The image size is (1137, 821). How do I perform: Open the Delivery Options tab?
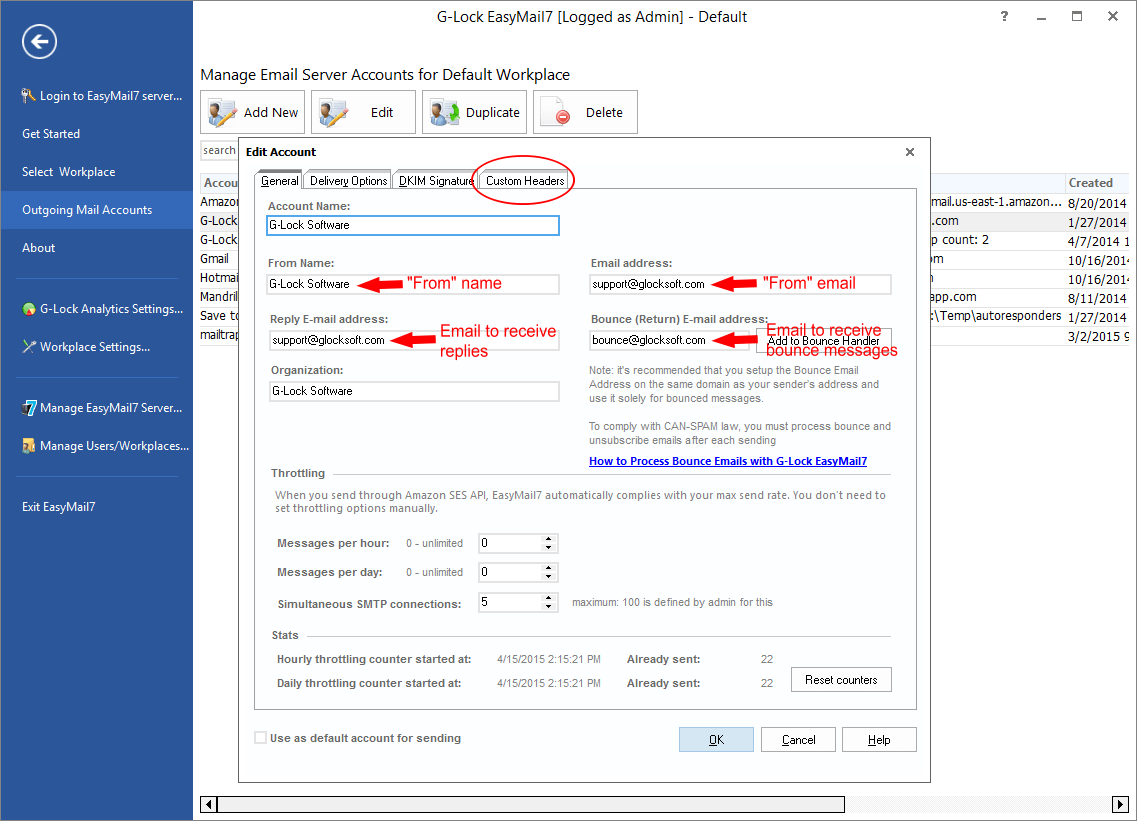[348, 181]
